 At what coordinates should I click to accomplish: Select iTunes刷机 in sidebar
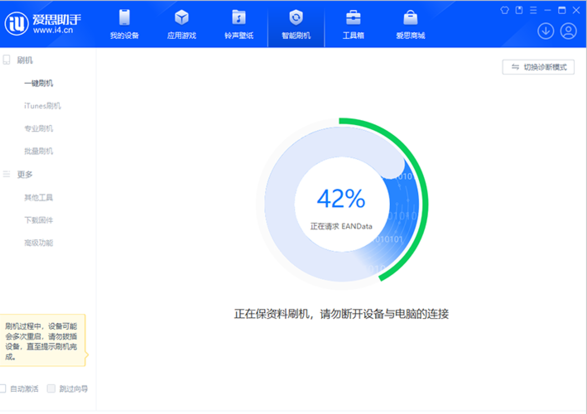coord(42,106)
